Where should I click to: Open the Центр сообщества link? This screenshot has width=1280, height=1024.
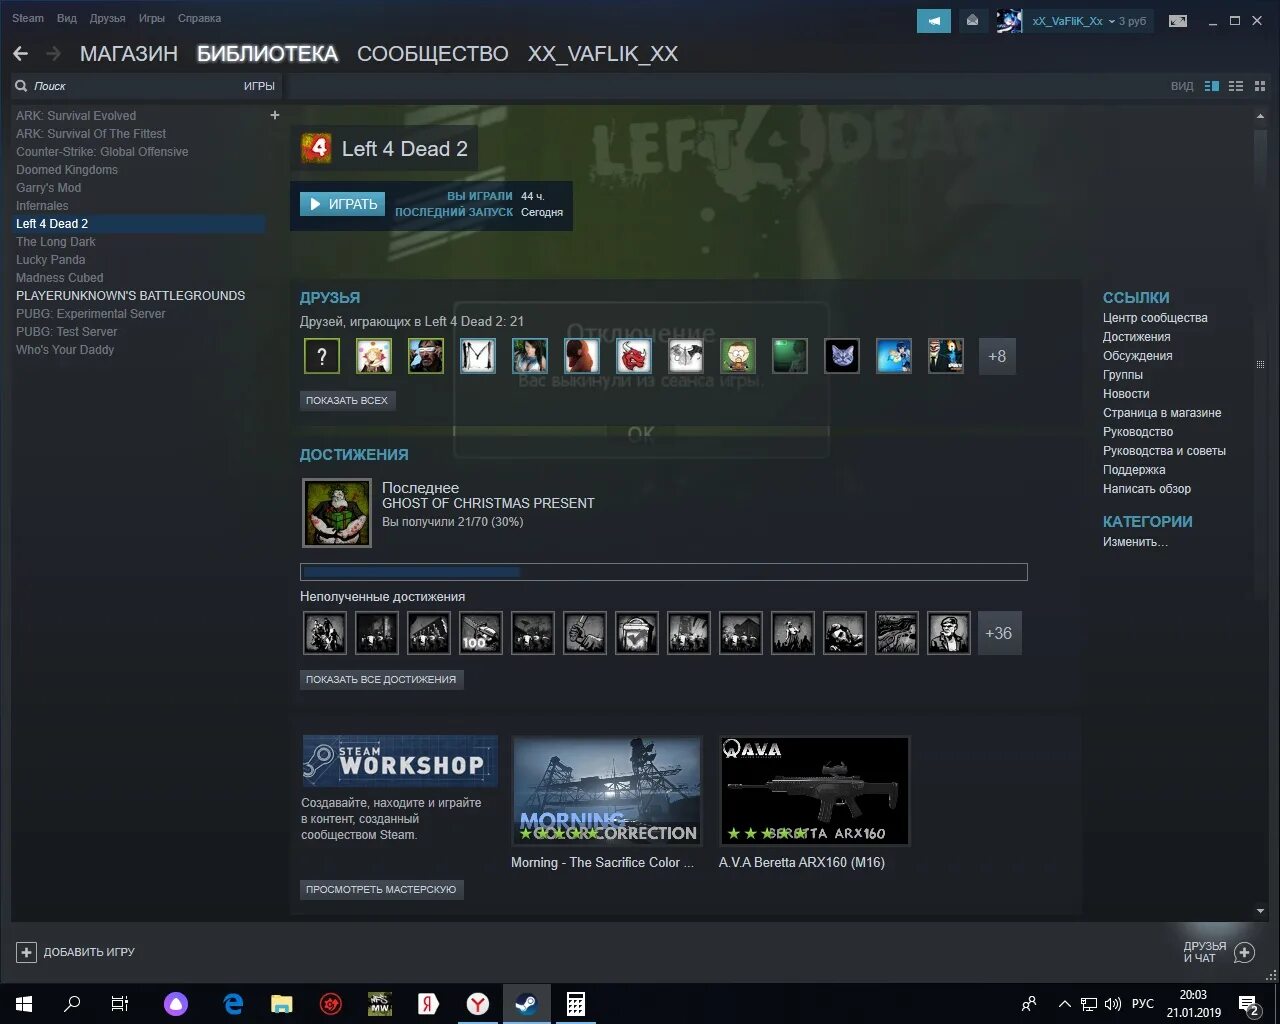1155,318
